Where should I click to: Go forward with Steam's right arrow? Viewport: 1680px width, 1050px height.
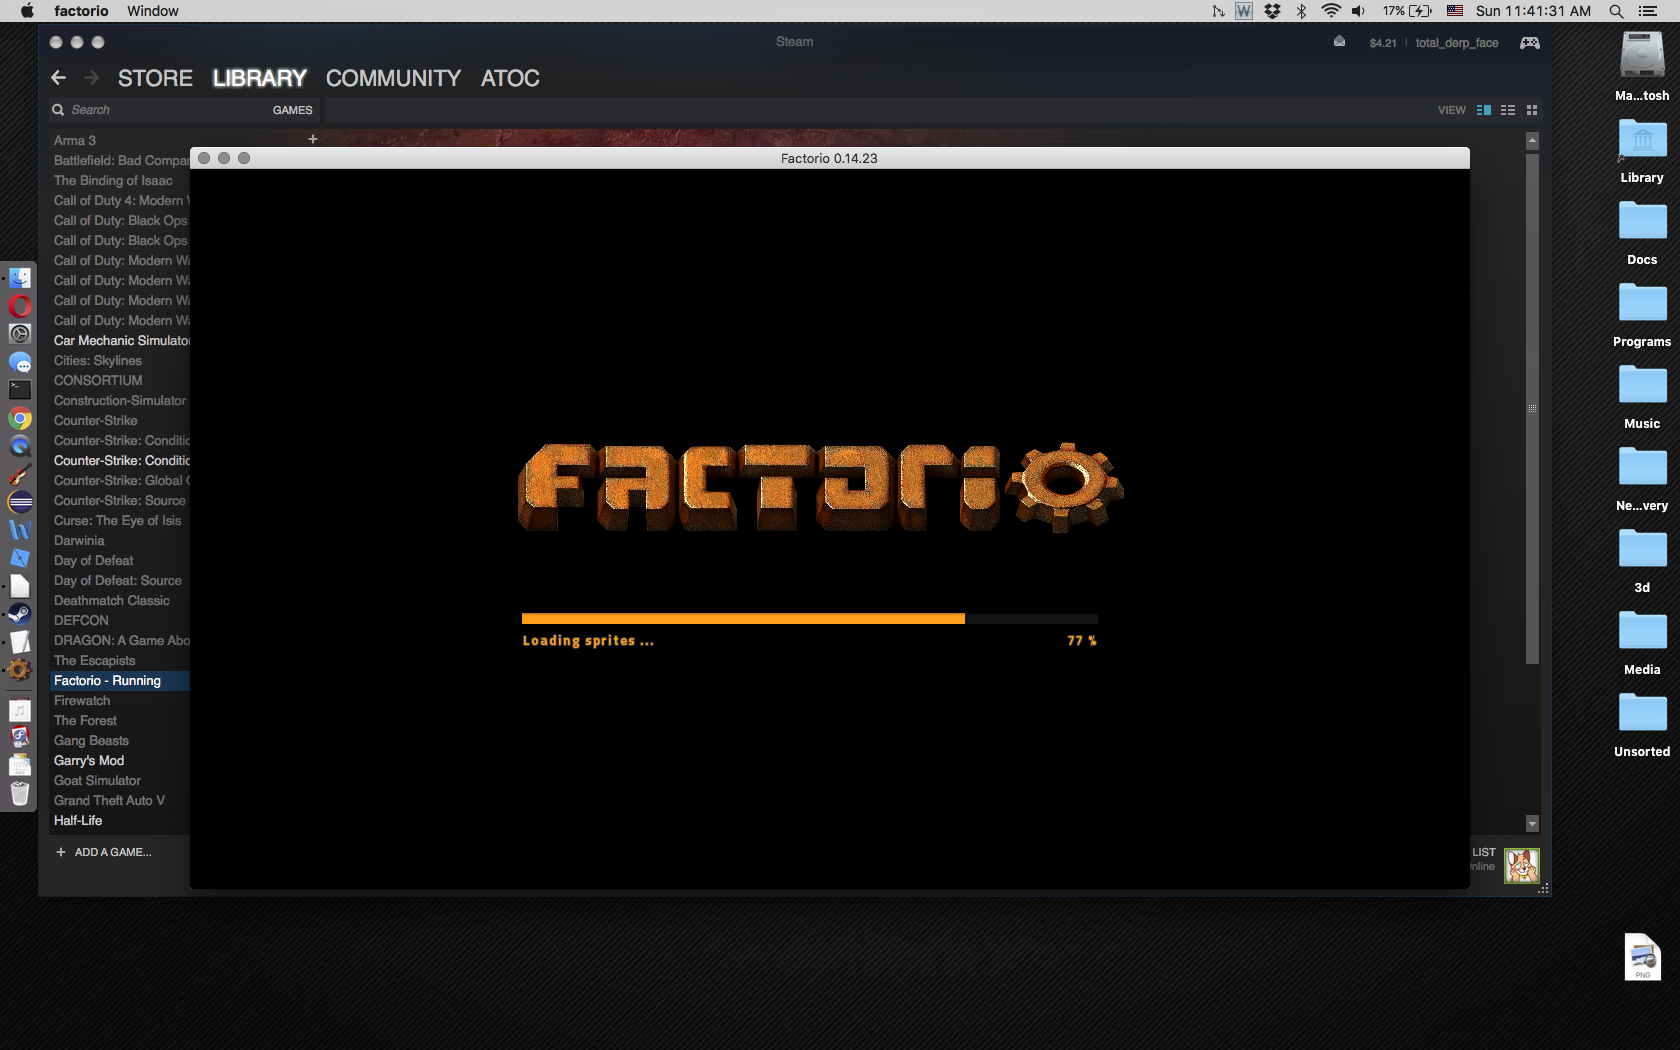click(92, 78)
